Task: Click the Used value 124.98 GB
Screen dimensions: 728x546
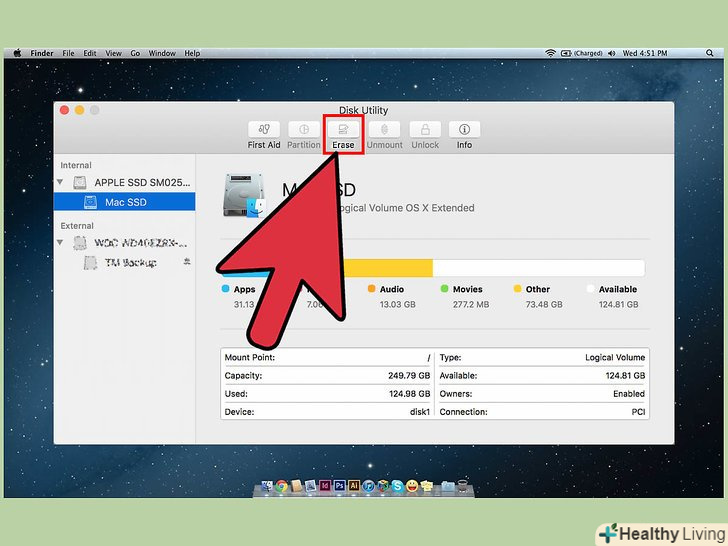Action: tap(410, 394)
